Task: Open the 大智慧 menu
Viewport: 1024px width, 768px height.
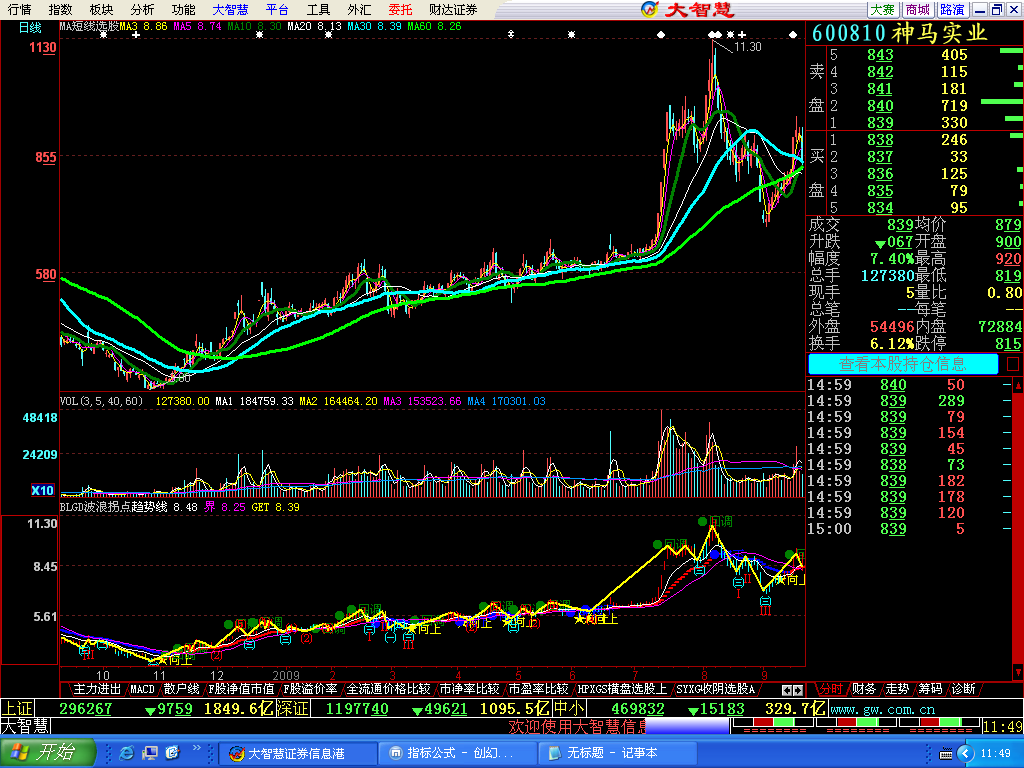Action: [x=230, y=10]
